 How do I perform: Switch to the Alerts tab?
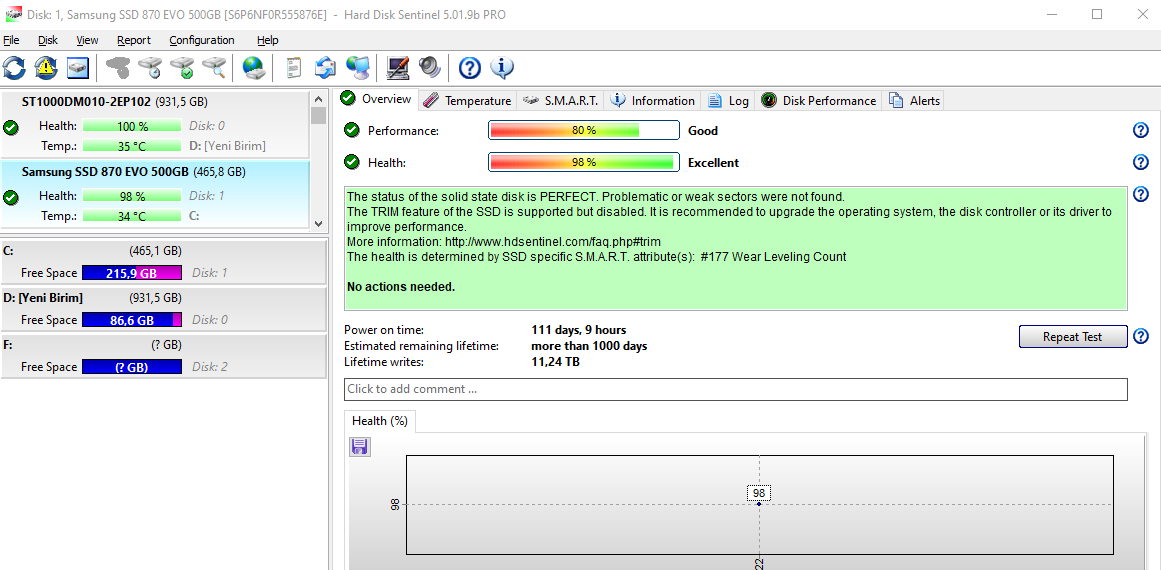914,101
